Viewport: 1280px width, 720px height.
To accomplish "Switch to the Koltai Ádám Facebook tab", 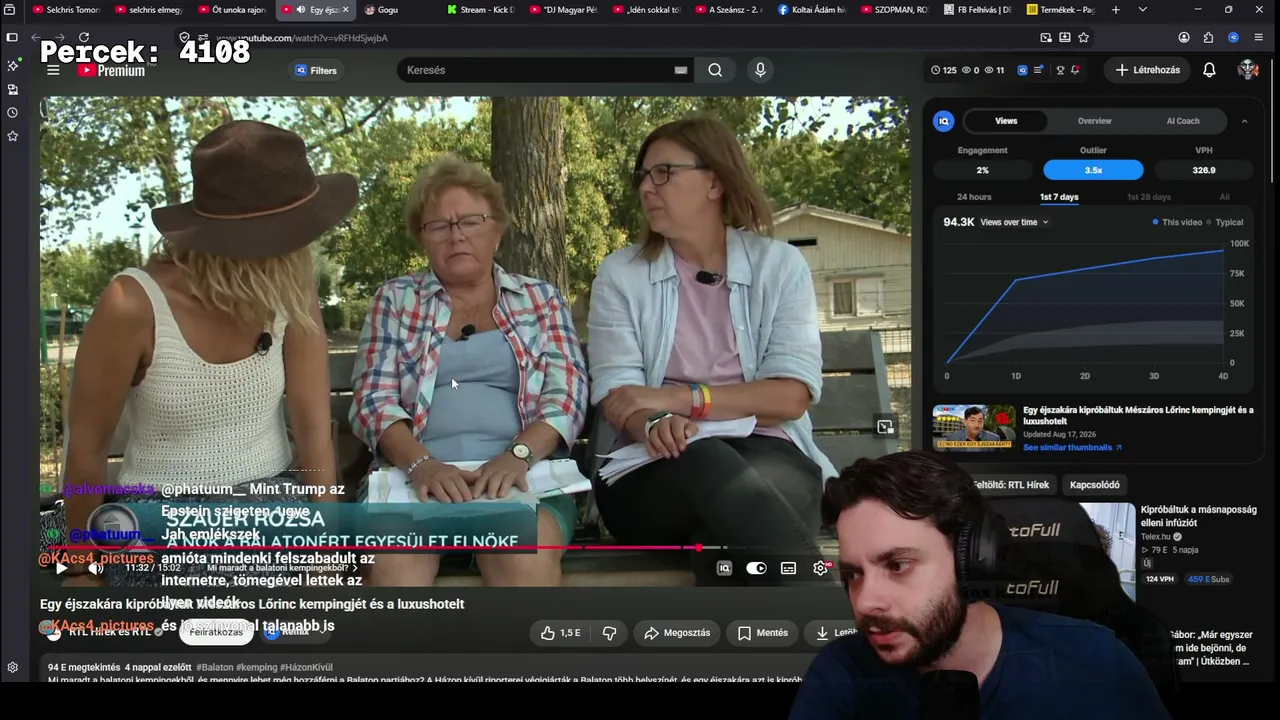I will point(812,10).
